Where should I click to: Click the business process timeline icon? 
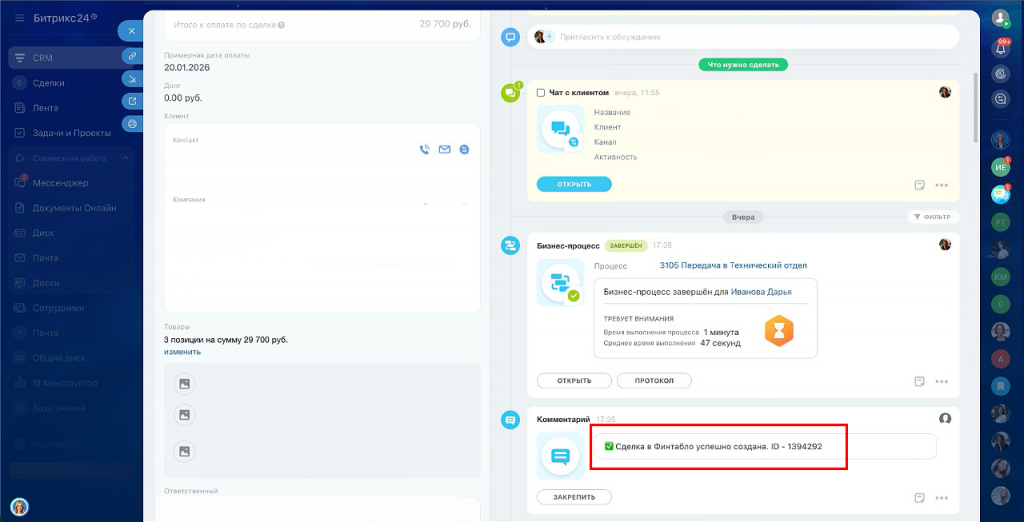509,245
